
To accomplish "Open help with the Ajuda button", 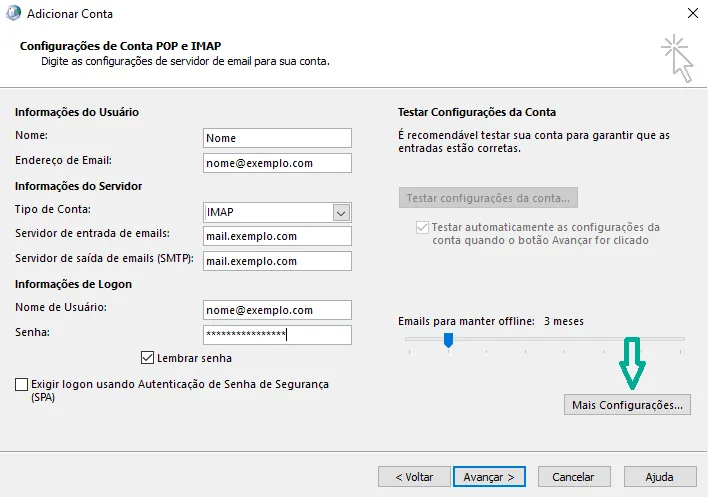I will [660, 477].
